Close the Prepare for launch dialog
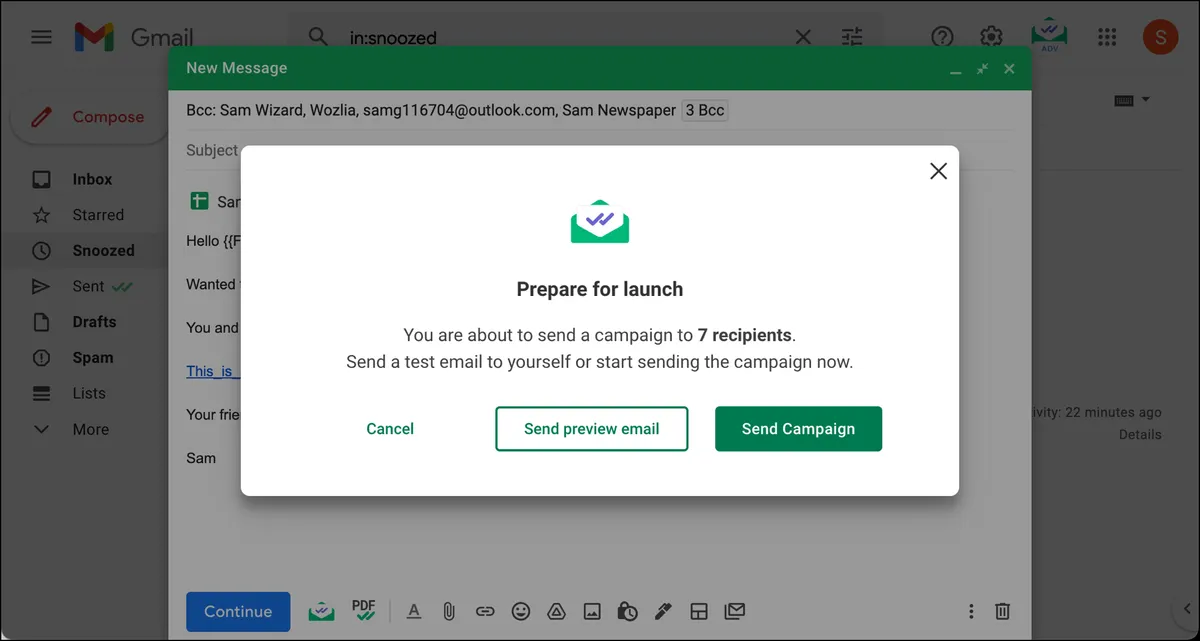This screenshot has height=641, width=1200. click(938, 171)
